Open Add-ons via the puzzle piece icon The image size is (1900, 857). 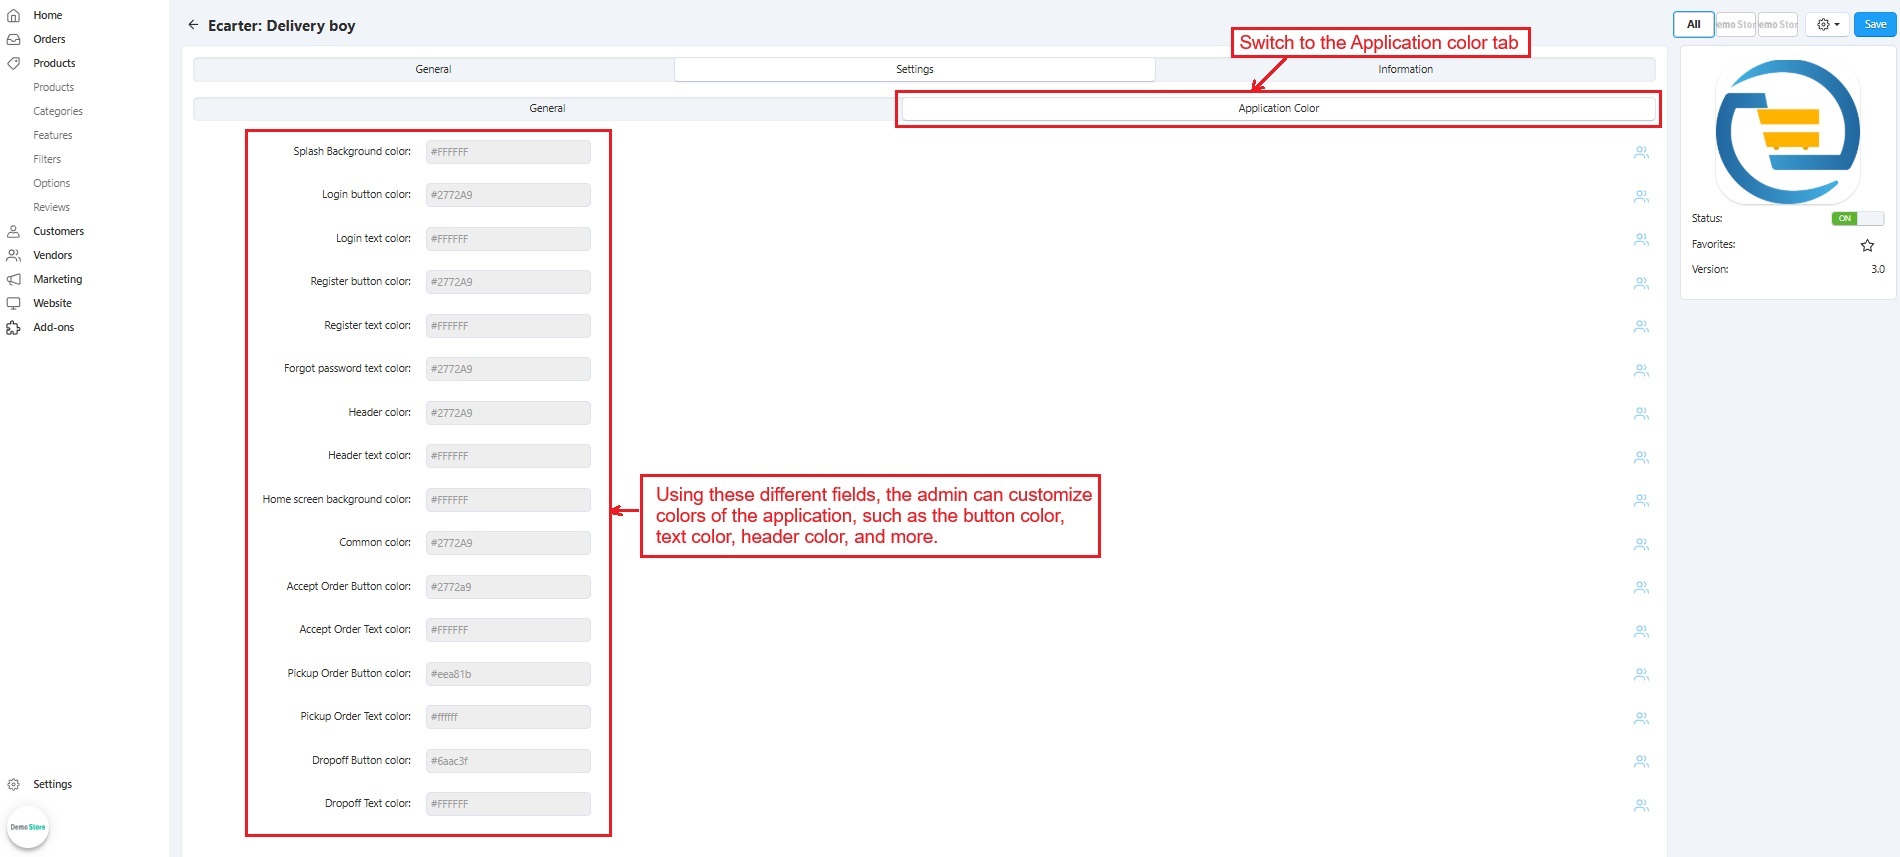click(x=14, y=327)
